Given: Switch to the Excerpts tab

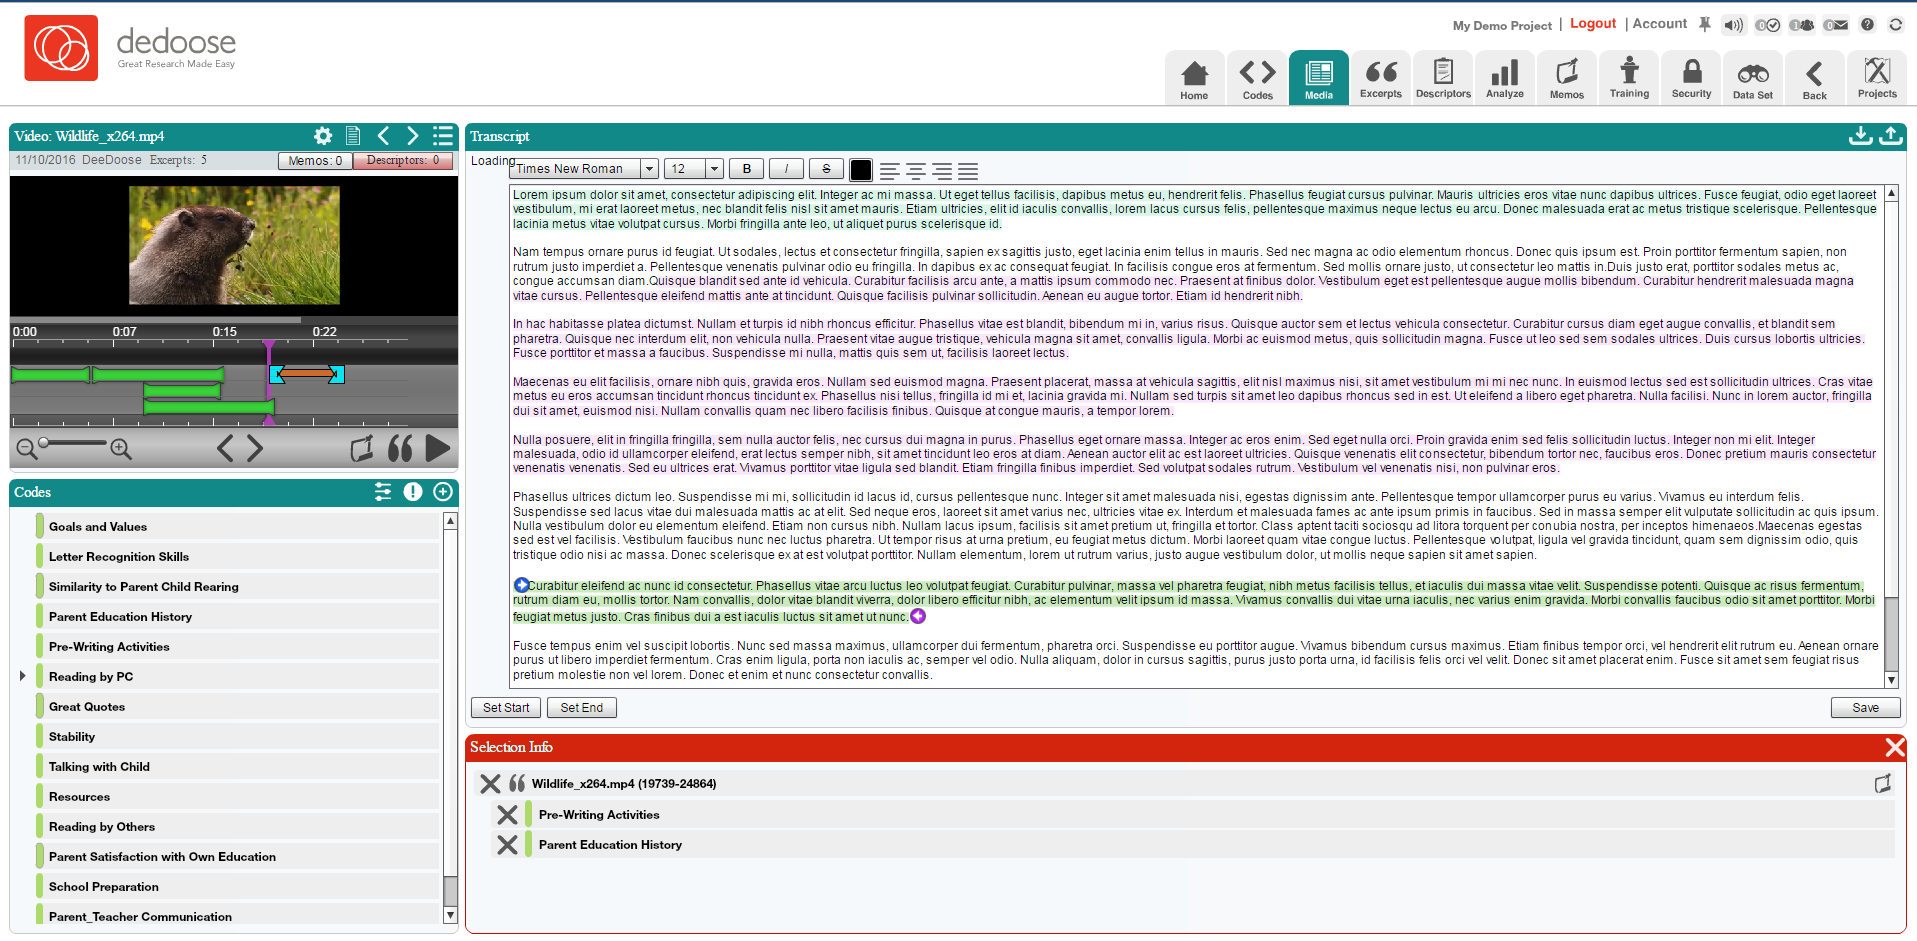Looking at the screenshot, I should 1380,78.
